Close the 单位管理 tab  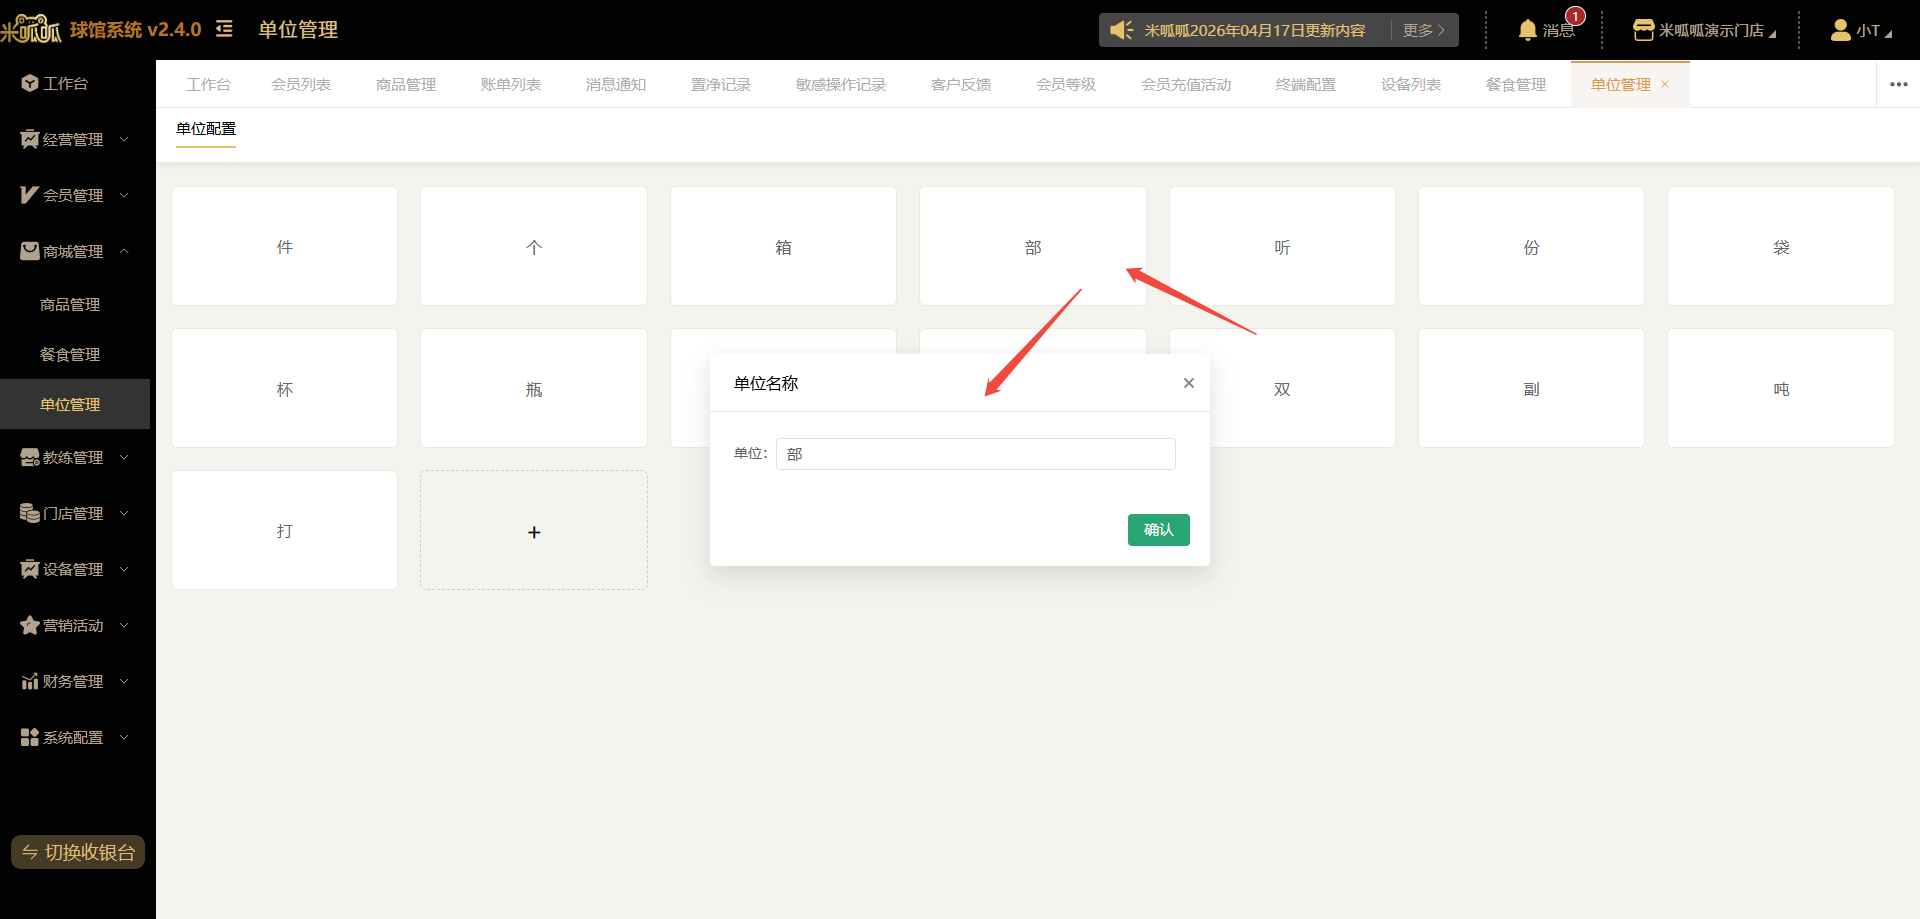pyautogui.click(x=1665, y=84)
